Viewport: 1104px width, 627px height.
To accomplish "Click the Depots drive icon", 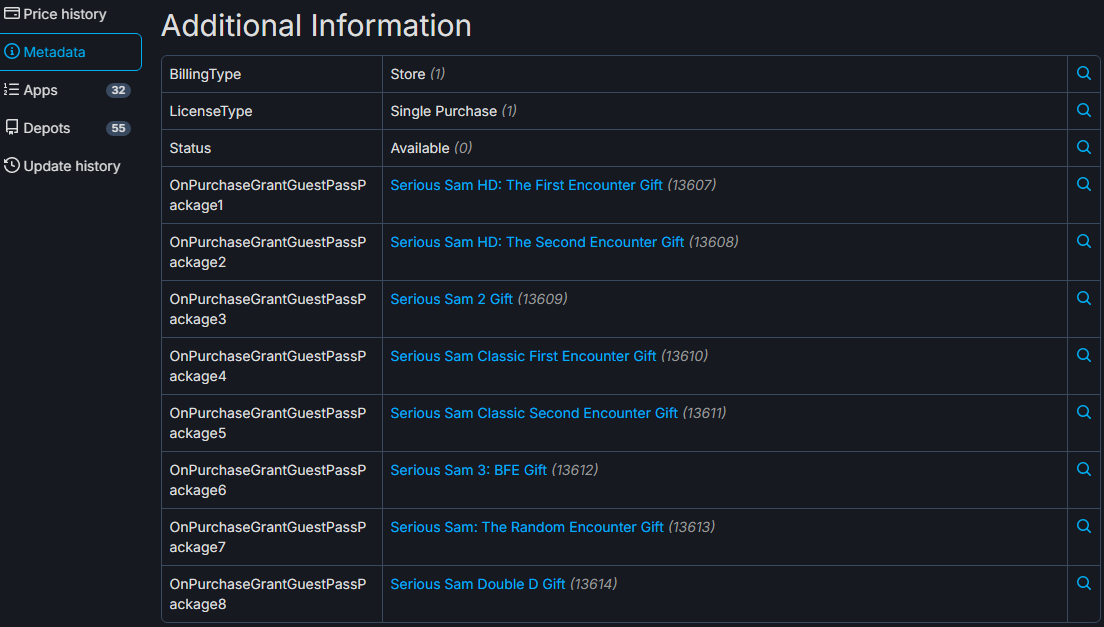I will [x=11, y=127].
